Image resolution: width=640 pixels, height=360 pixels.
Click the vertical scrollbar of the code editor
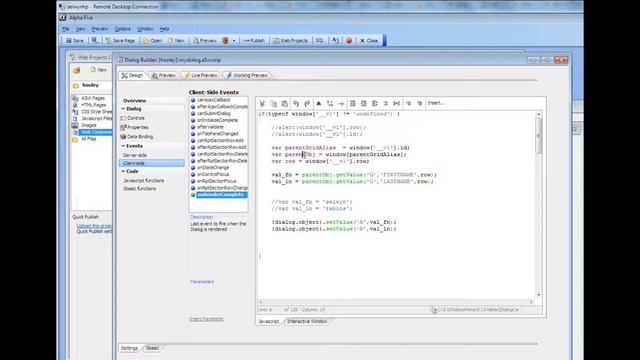coord(539,204)
